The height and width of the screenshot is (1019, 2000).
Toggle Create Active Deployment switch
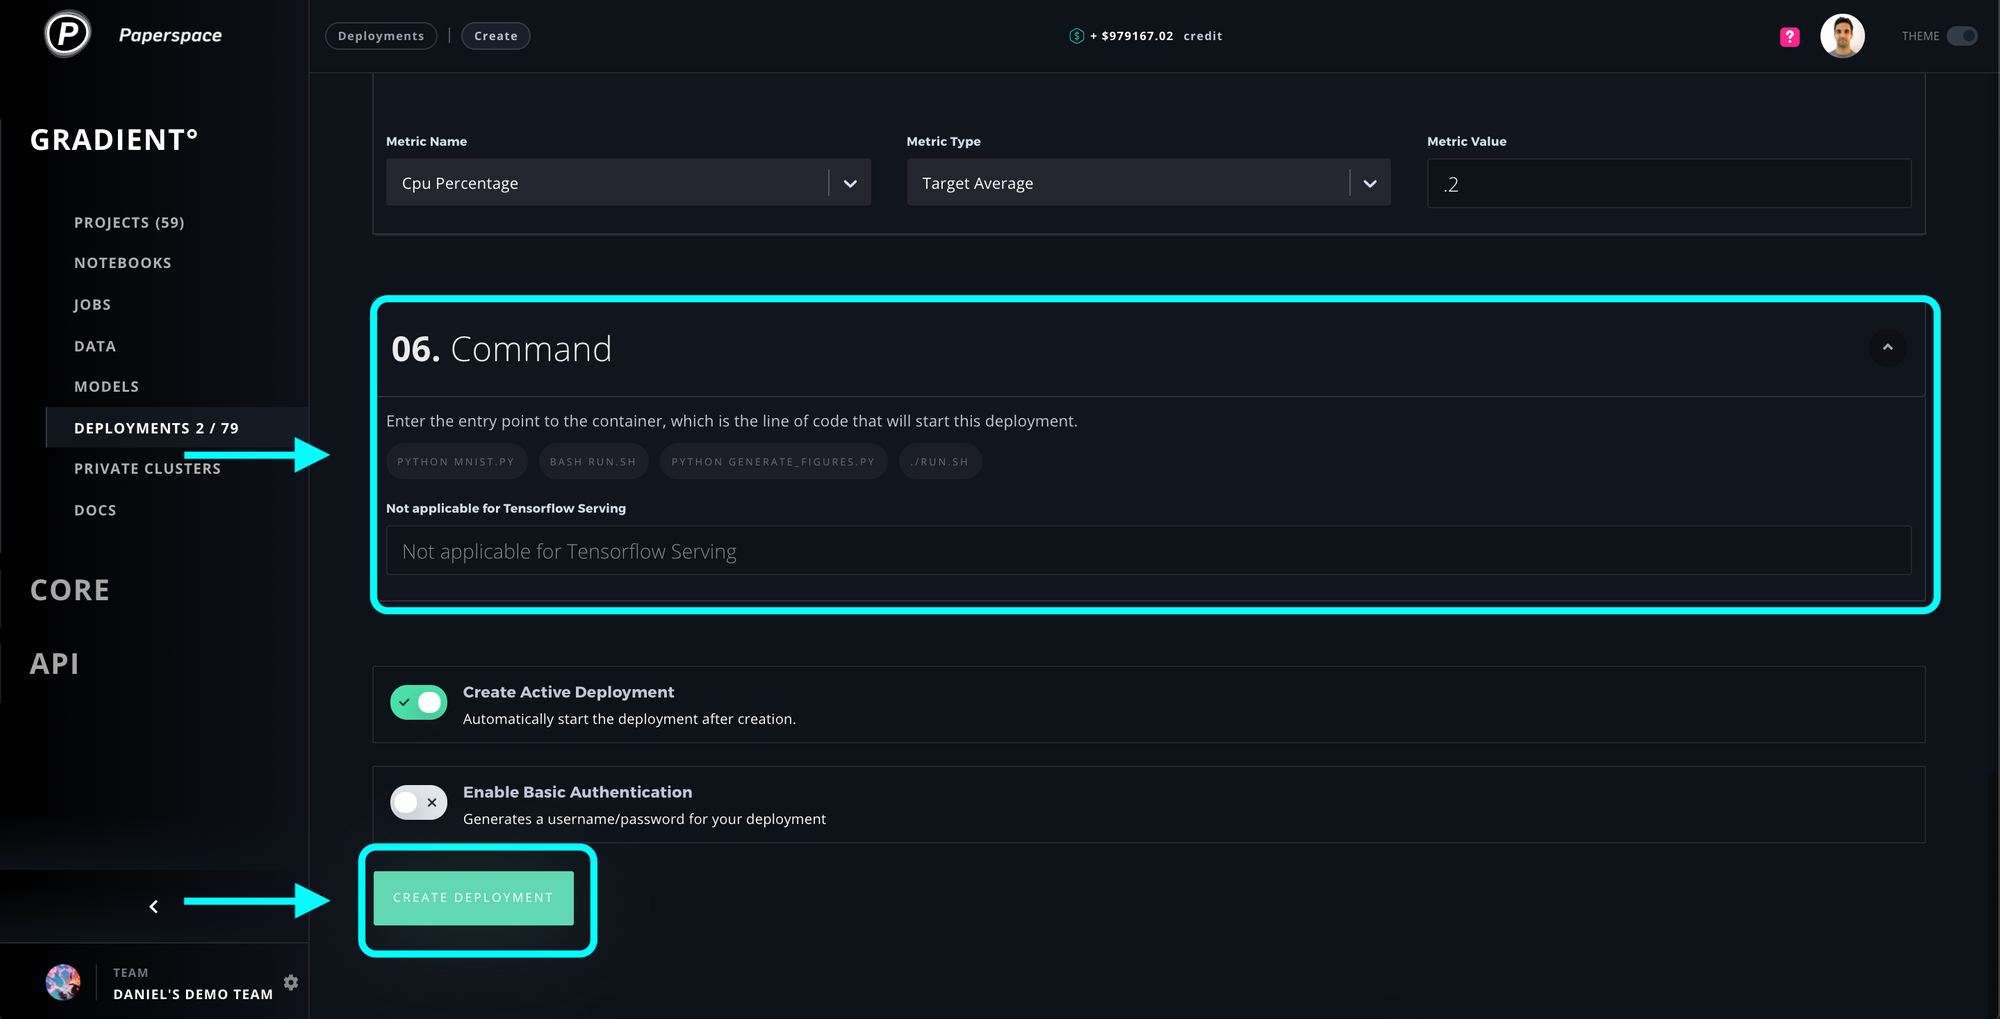[x=418, y=702]
